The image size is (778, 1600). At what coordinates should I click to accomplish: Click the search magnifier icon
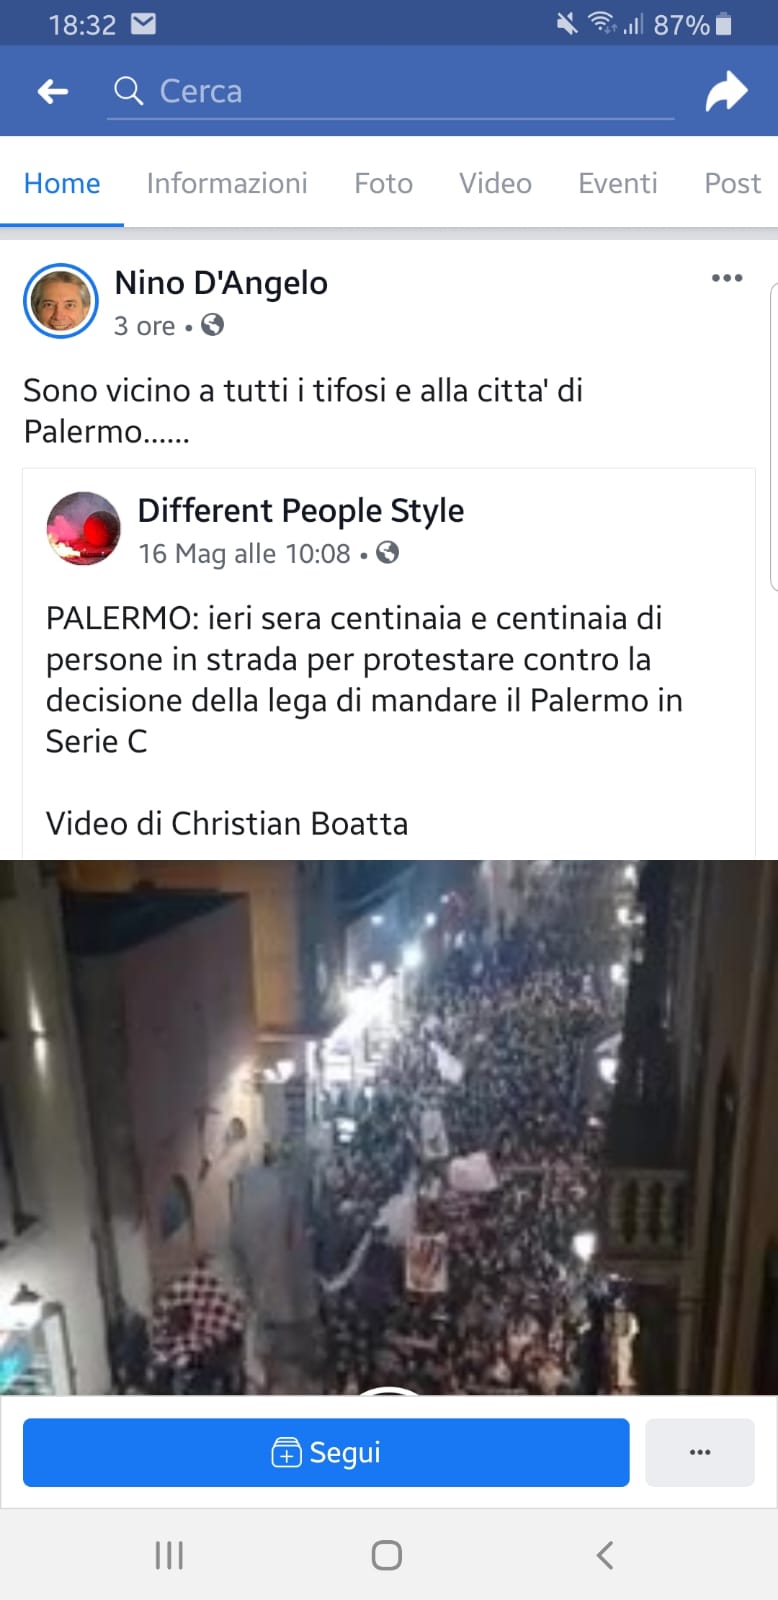pyautogui.click(x=128, y=91)
